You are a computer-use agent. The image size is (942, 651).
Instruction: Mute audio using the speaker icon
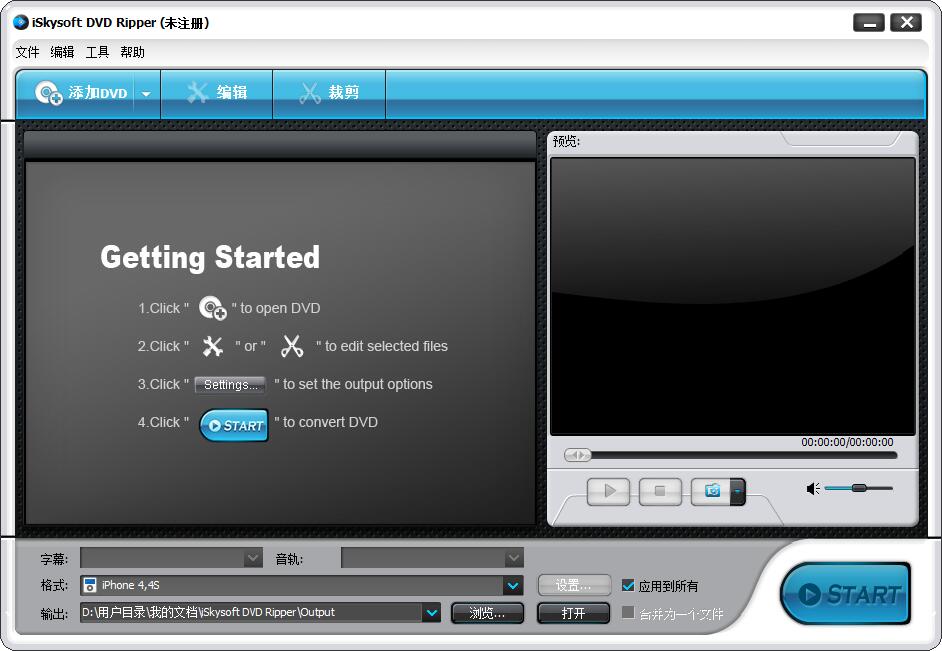813,489
